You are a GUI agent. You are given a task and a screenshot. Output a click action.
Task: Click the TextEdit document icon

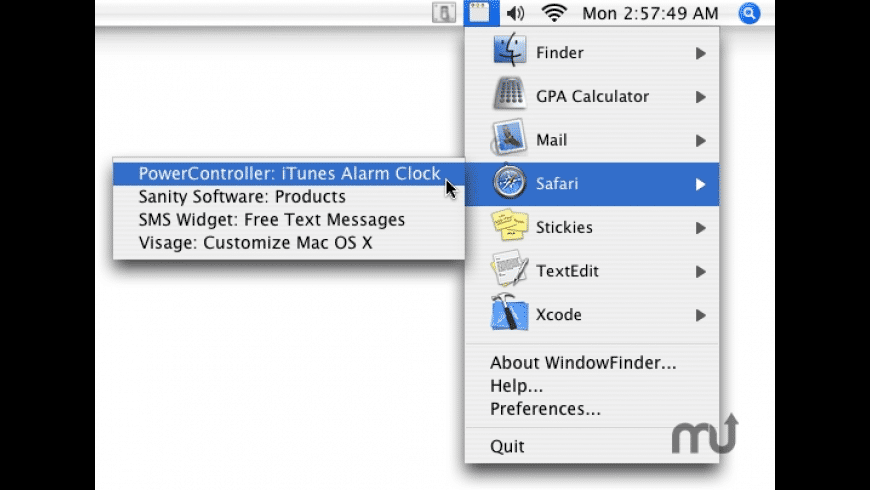509,269
